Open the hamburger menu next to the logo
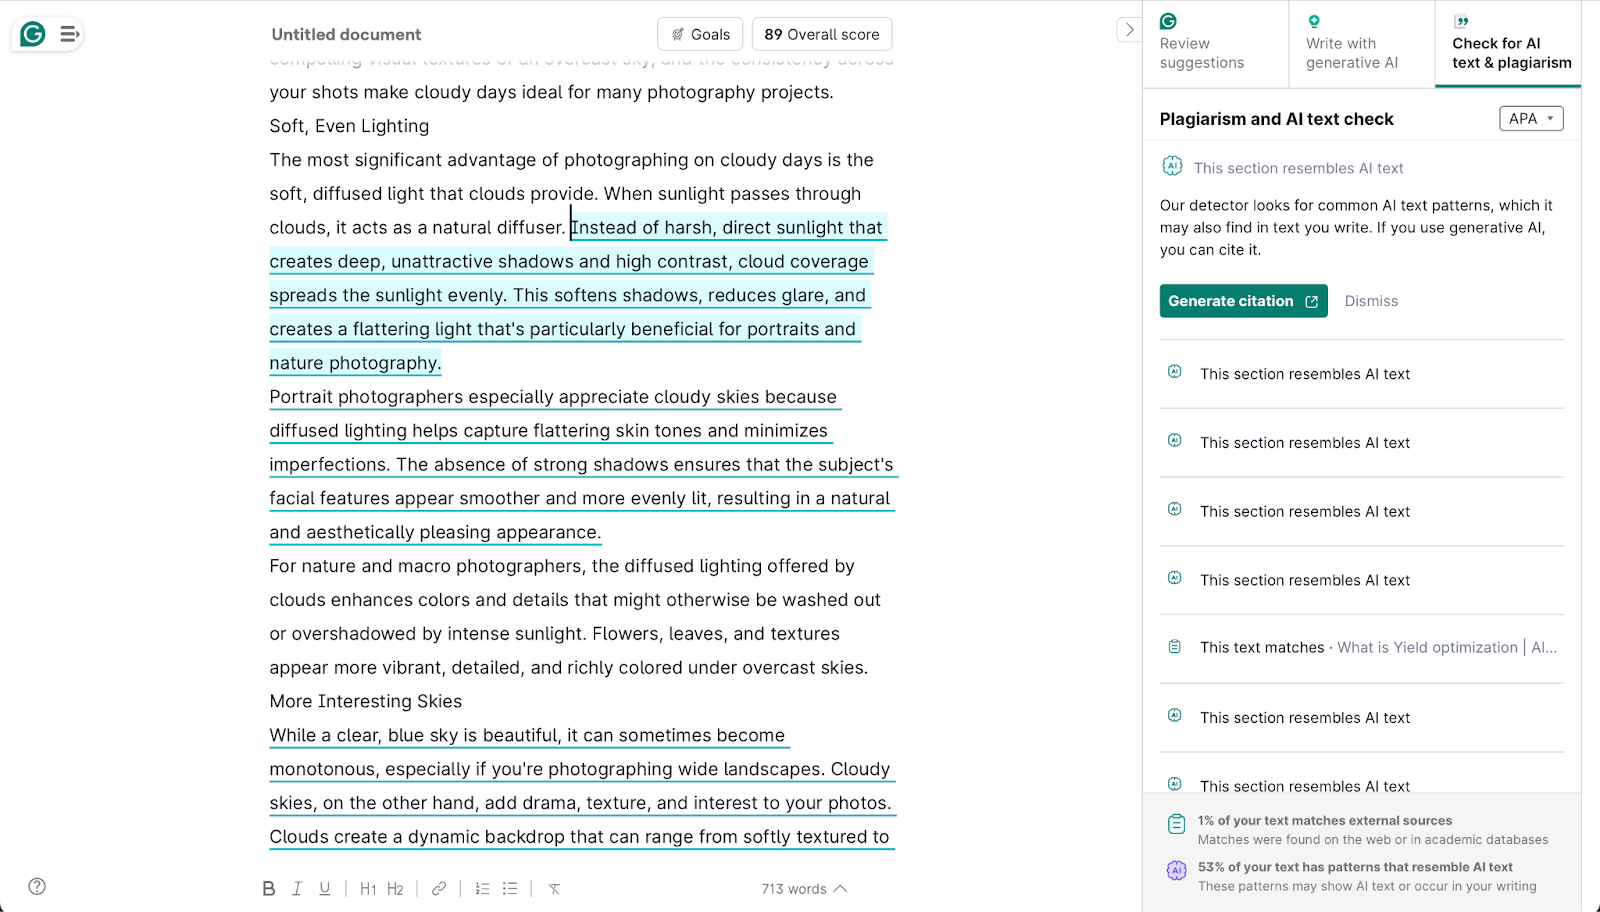Image resolution: width=1600 pixels, height=912 pixels. click(x=69, y=34)
